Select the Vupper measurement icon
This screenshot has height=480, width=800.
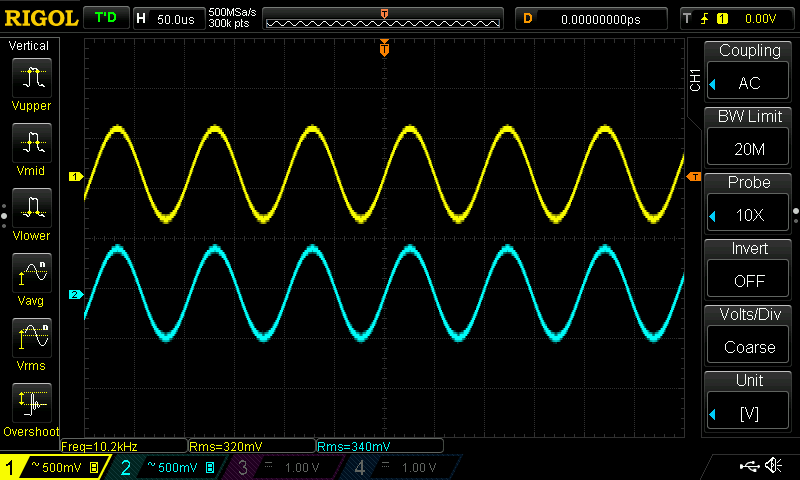coord(30,78)
